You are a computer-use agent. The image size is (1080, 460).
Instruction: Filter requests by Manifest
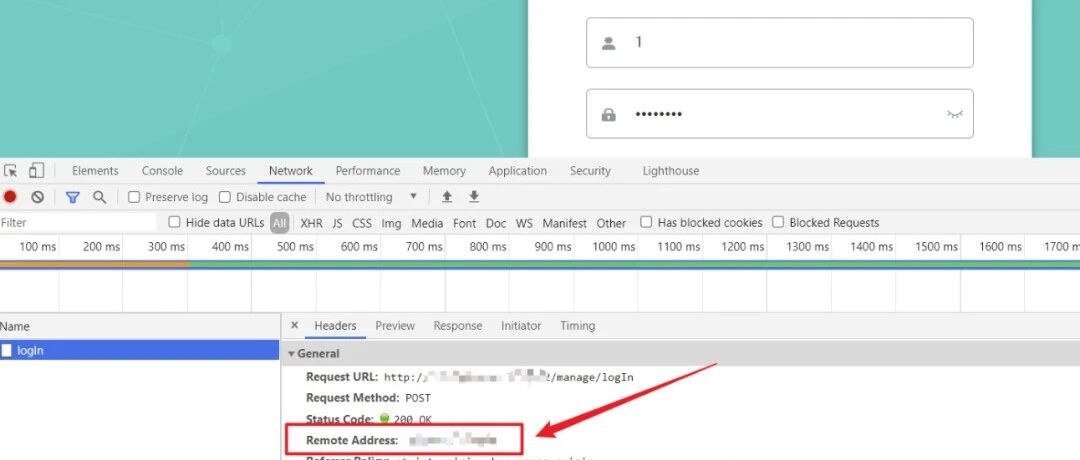tap(564, 223)
